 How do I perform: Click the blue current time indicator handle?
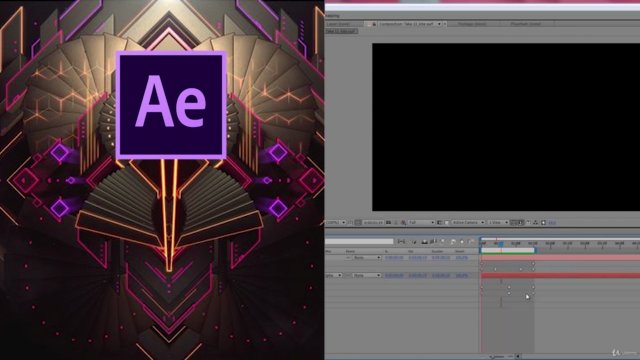coord(501,244)
